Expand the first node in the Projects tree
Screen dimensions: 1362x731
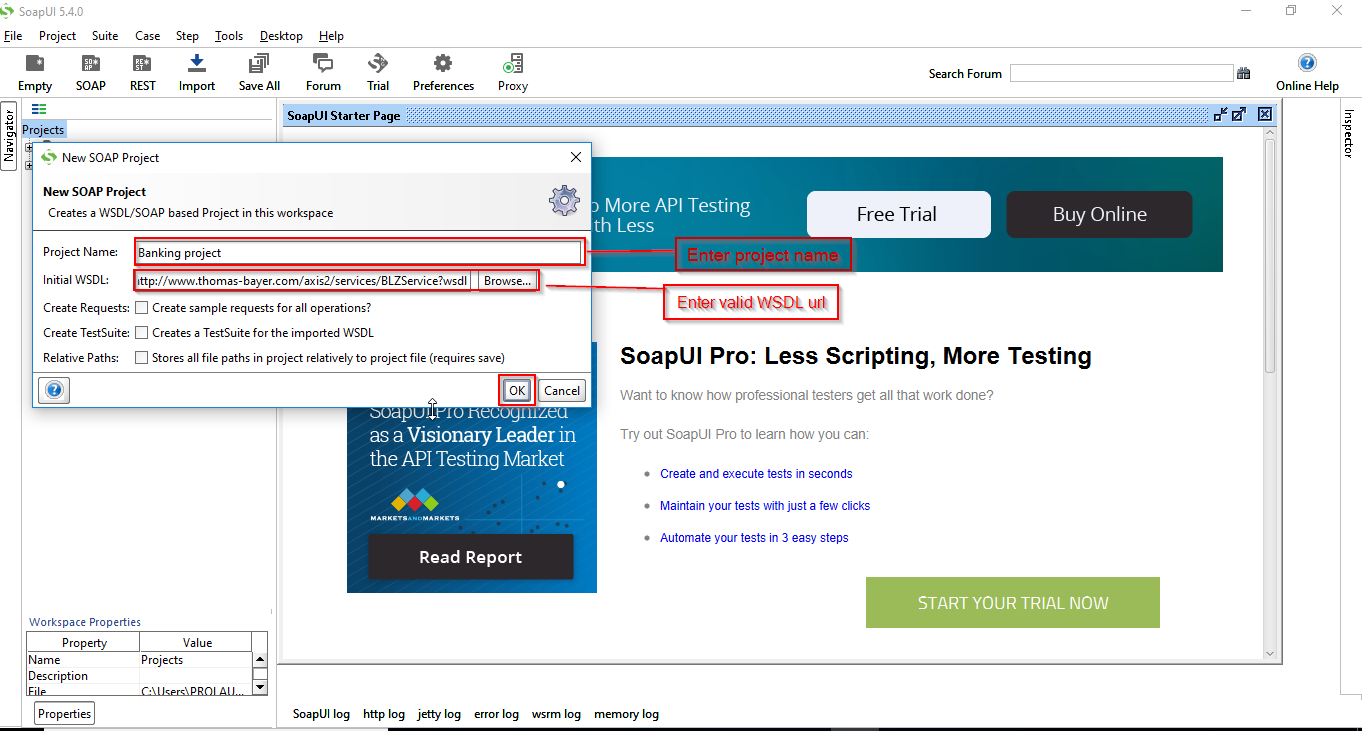29,147
